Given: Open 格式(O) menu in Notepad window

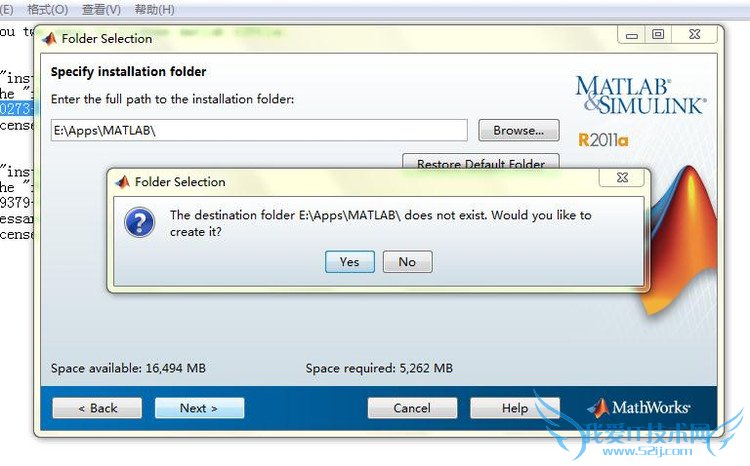Looking at the screenshot, I should (47, 10).
